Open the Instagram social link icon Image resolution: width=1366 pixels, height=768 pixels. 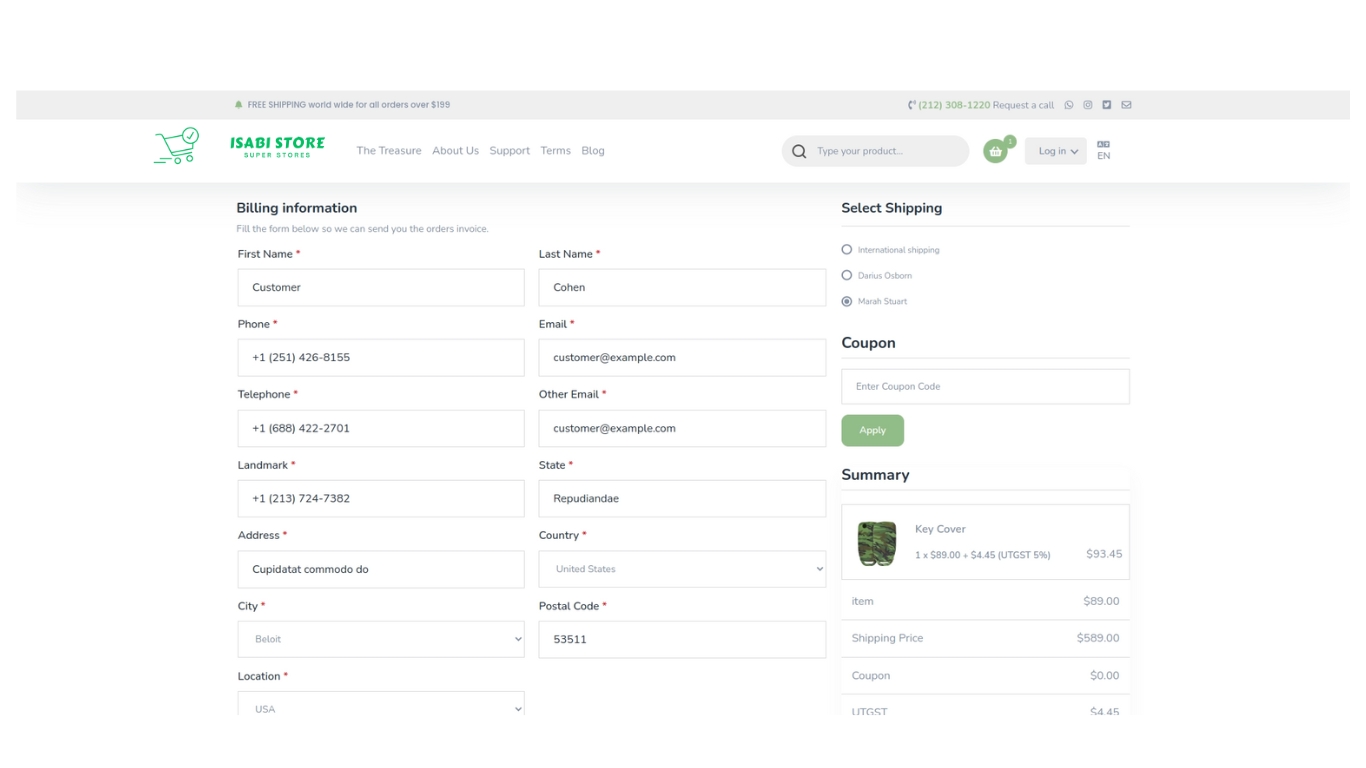click(x=1088, y=105)
